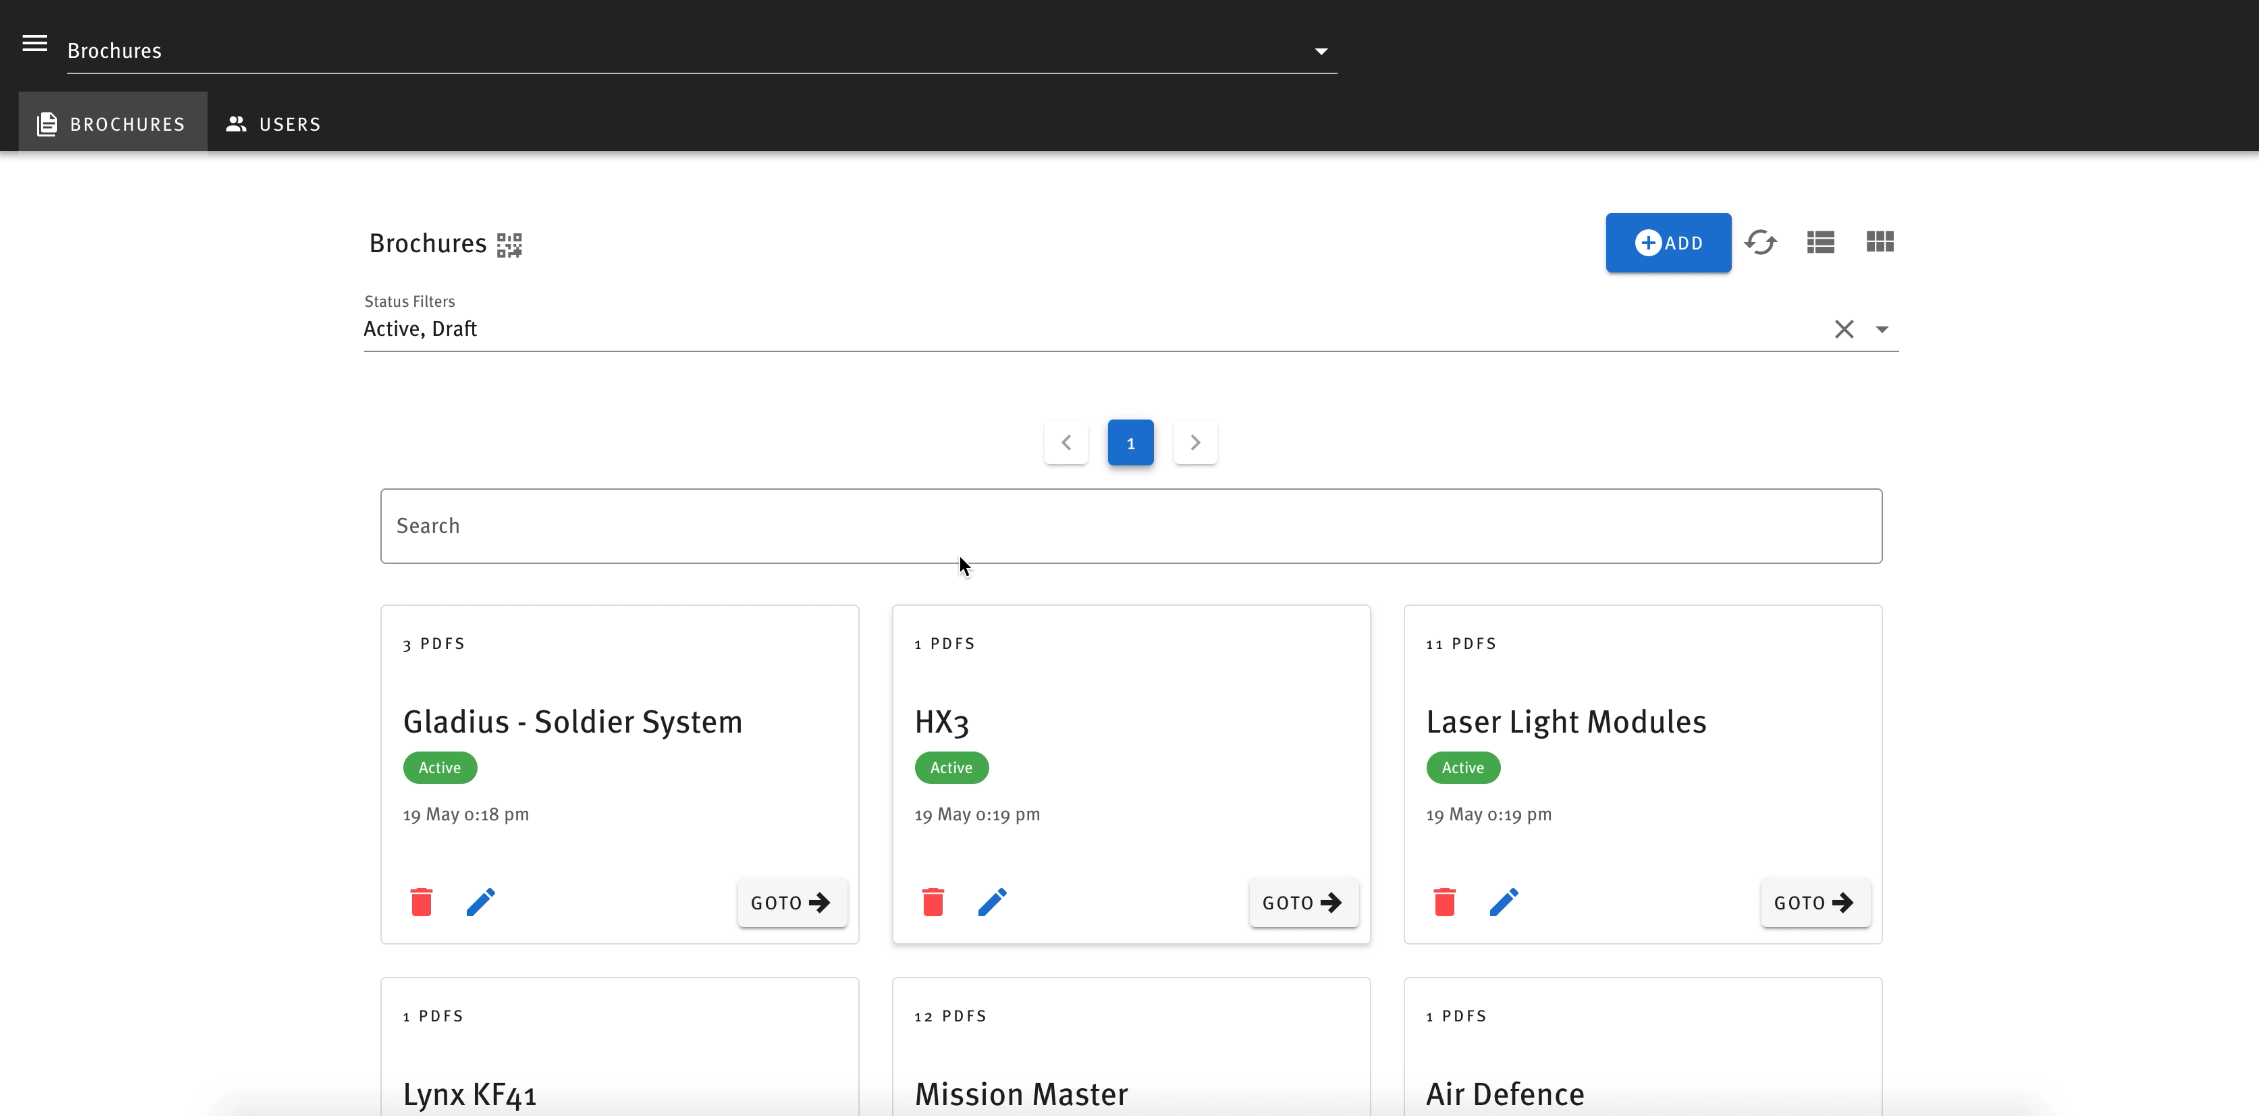Viewport: 2259px width, 1116px height.
Task: Open the hamburger navigation menu
Action: 35,43
